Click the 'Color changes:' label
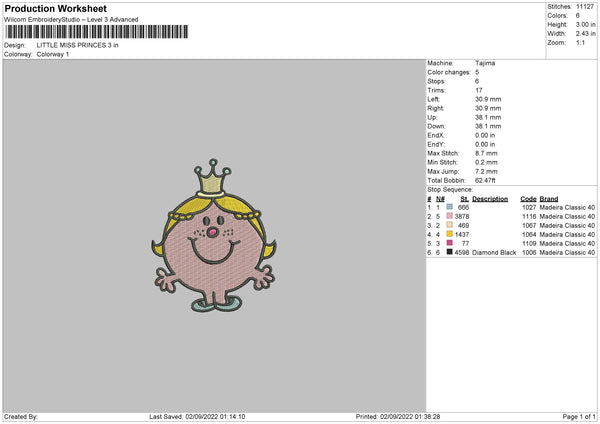 tap(449, 72)
